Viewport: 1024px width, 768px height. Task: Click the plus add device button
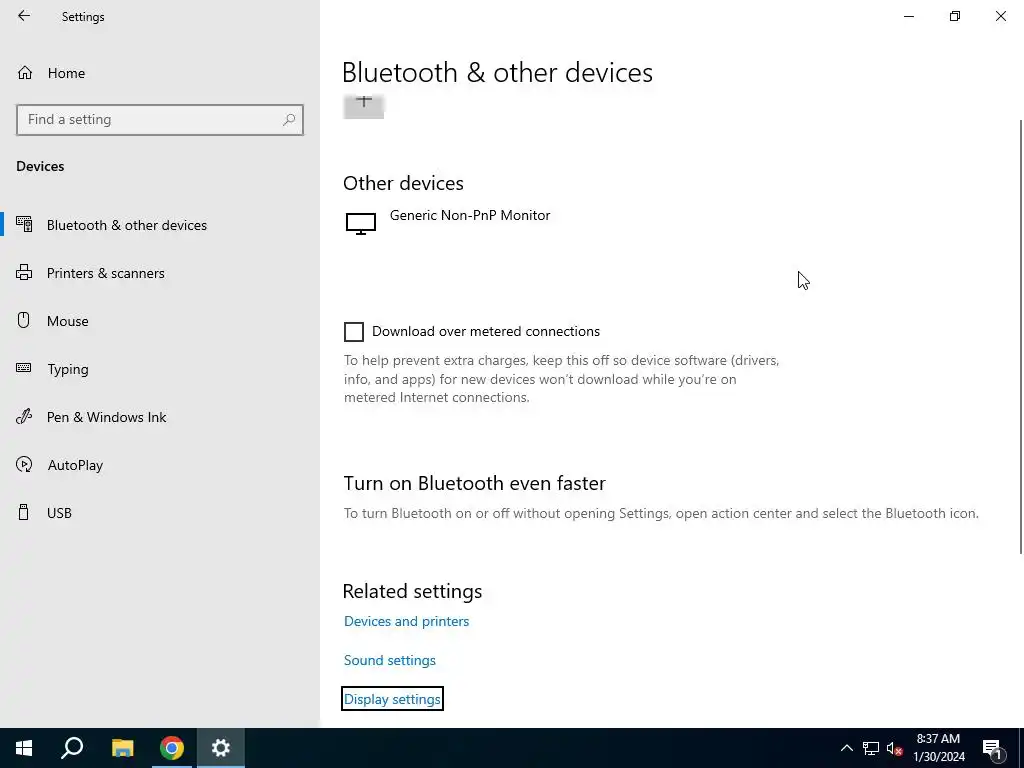point(364,107)
